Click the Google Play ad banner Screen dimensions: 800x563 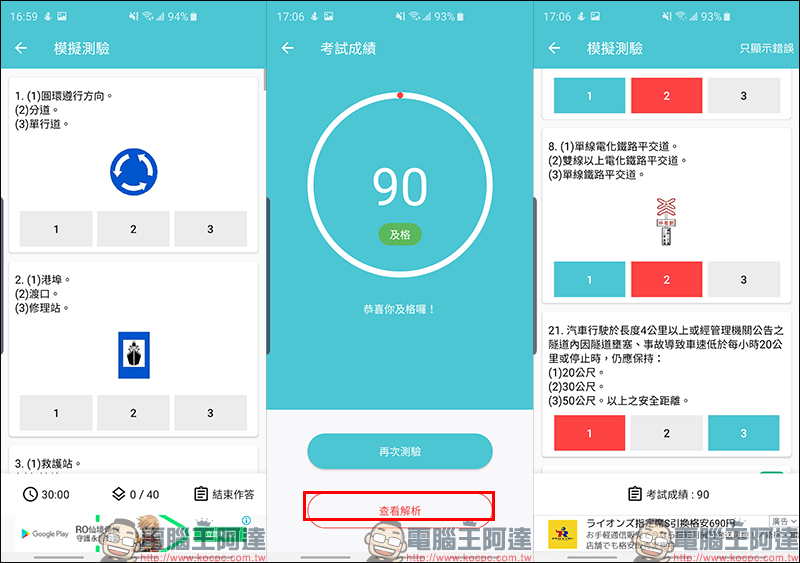click(x=134, y=533)
